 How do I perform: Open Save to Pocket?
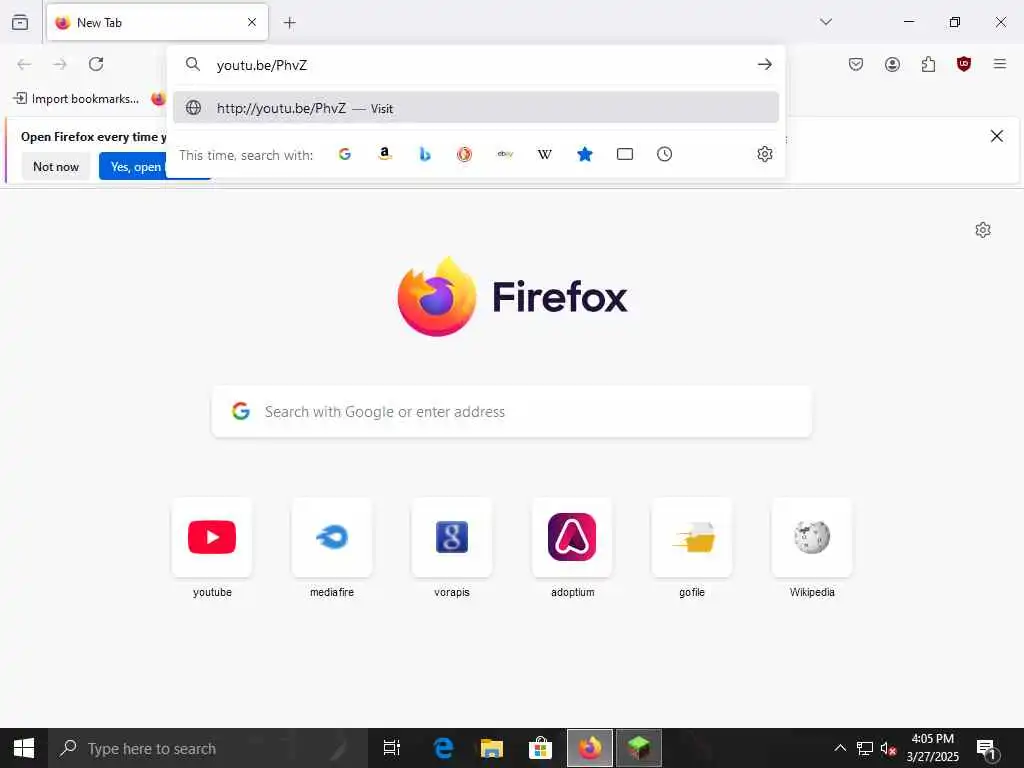pyautogui.click(x=856, y=64)
